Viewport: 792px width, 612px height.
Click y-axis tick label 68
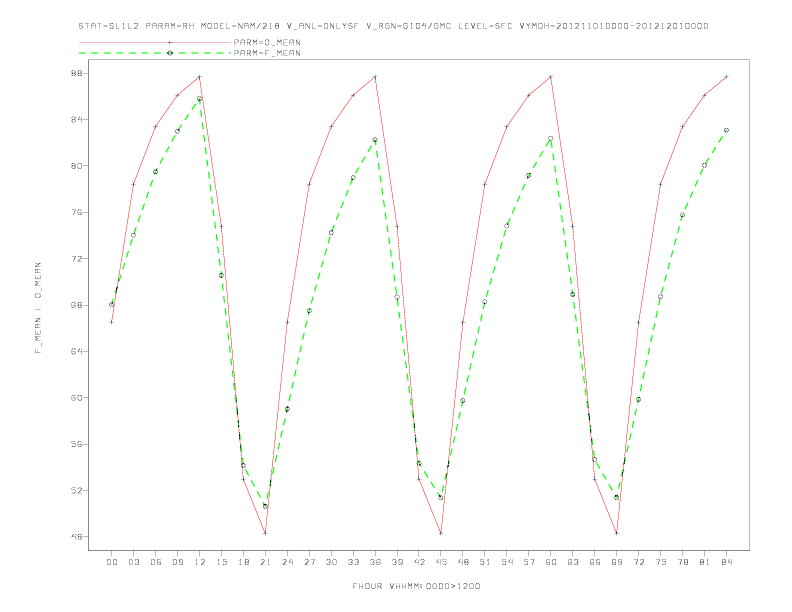pos(76,305)
